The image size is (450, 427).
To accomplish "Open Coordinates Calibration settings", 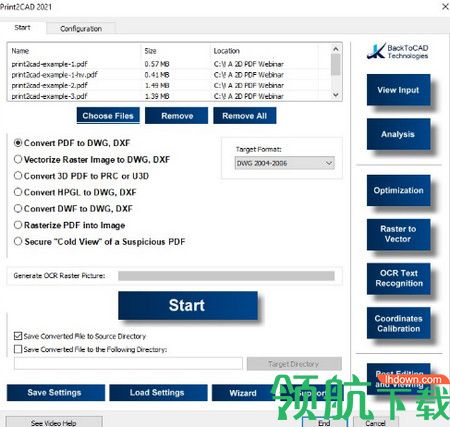I will (398, 323).
